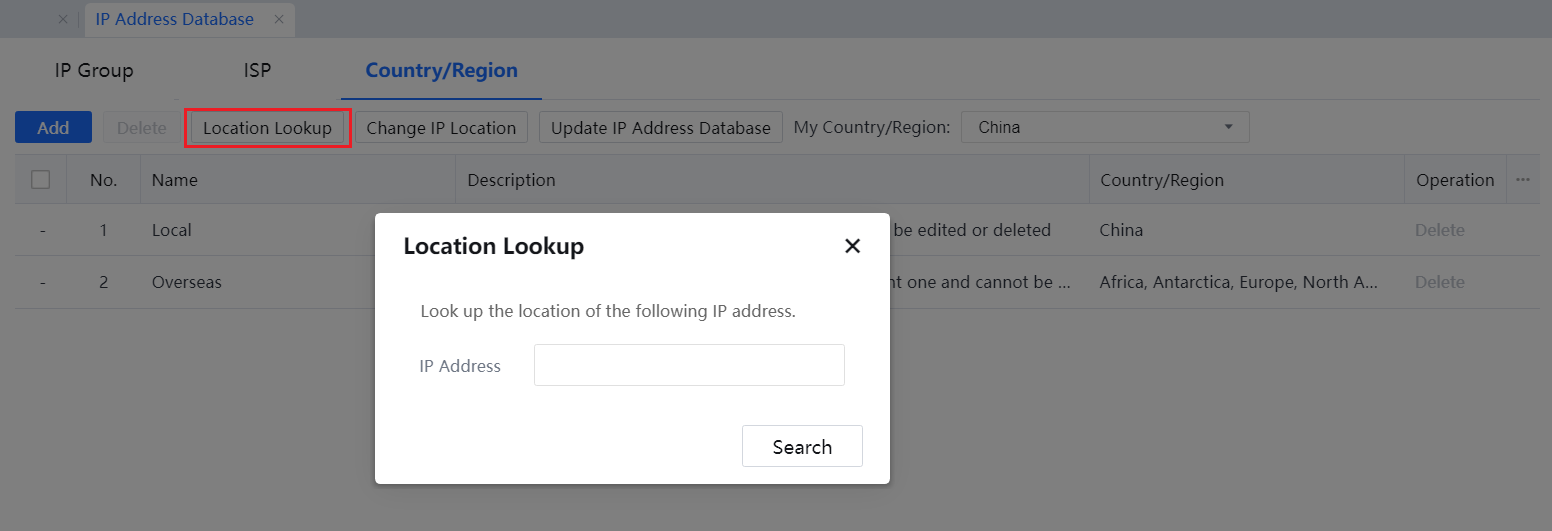Switch to the ISP tab
The image size is (1552, 531).
coord(257,70)
